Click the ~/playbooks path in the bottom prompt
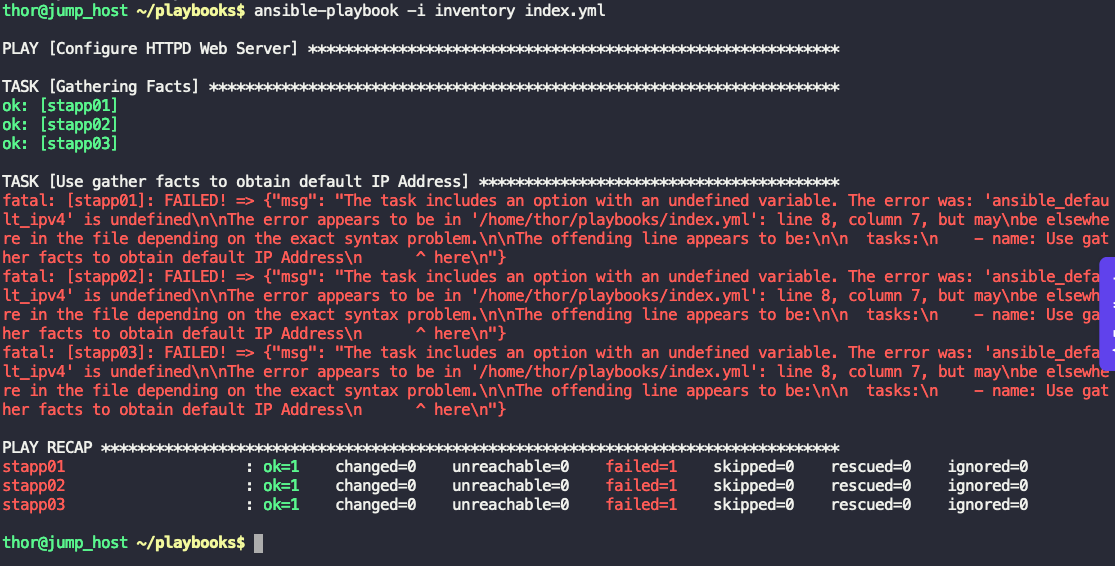Screen dimensions: 1115x566 (188, 543)
